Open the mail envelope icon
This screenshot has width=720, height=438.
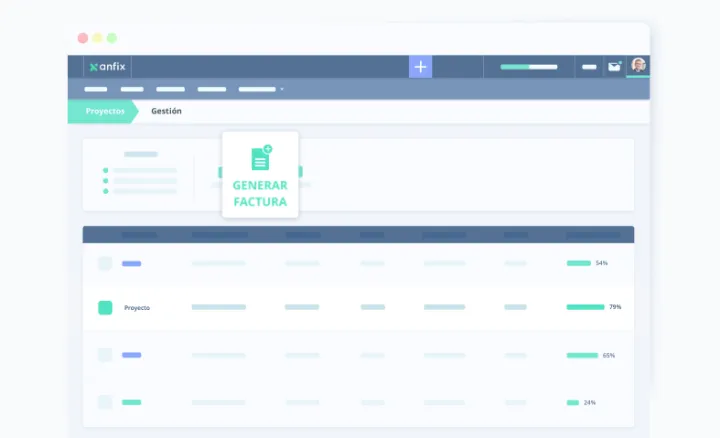(x=615, y=67)
